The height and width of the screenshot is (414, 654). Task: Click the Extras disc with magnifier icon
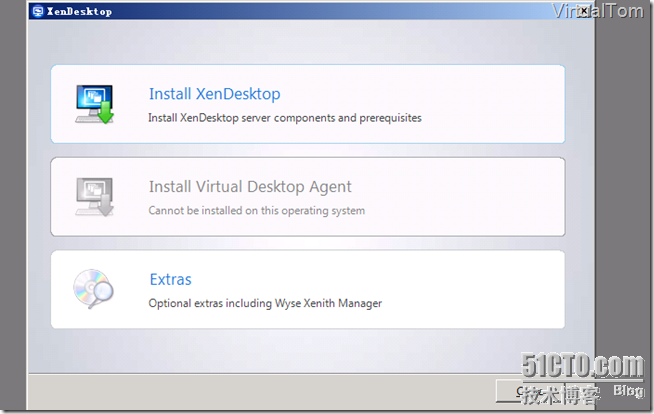click(93, 289)
